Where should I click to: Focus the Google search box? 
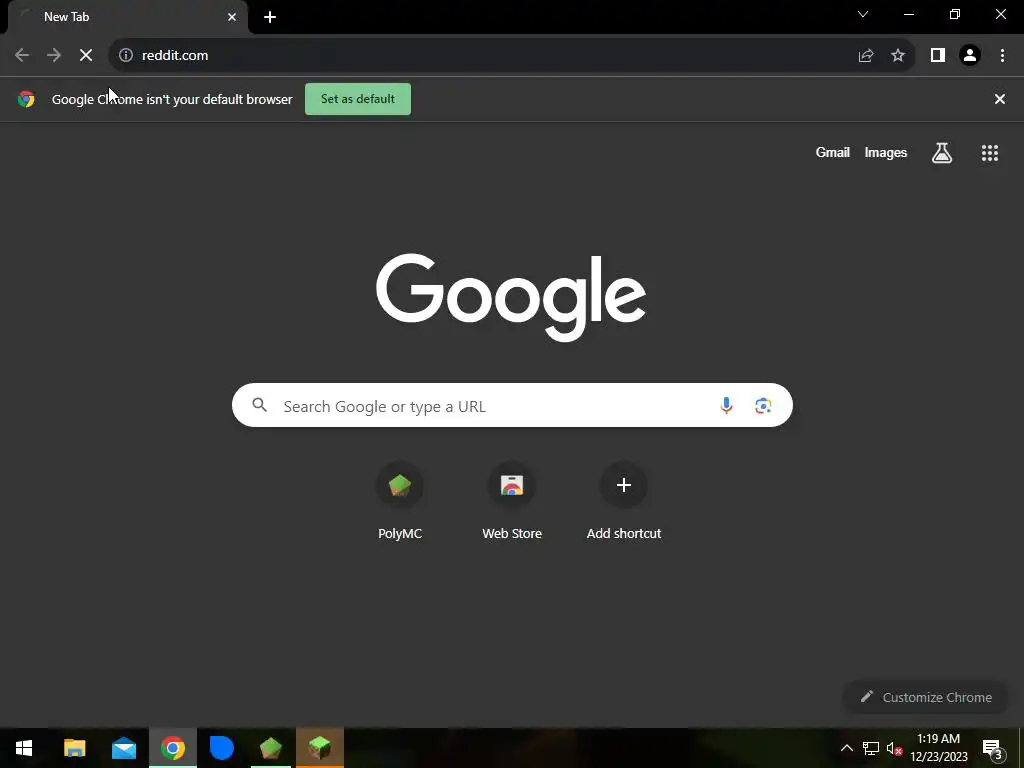click(512, 406)
